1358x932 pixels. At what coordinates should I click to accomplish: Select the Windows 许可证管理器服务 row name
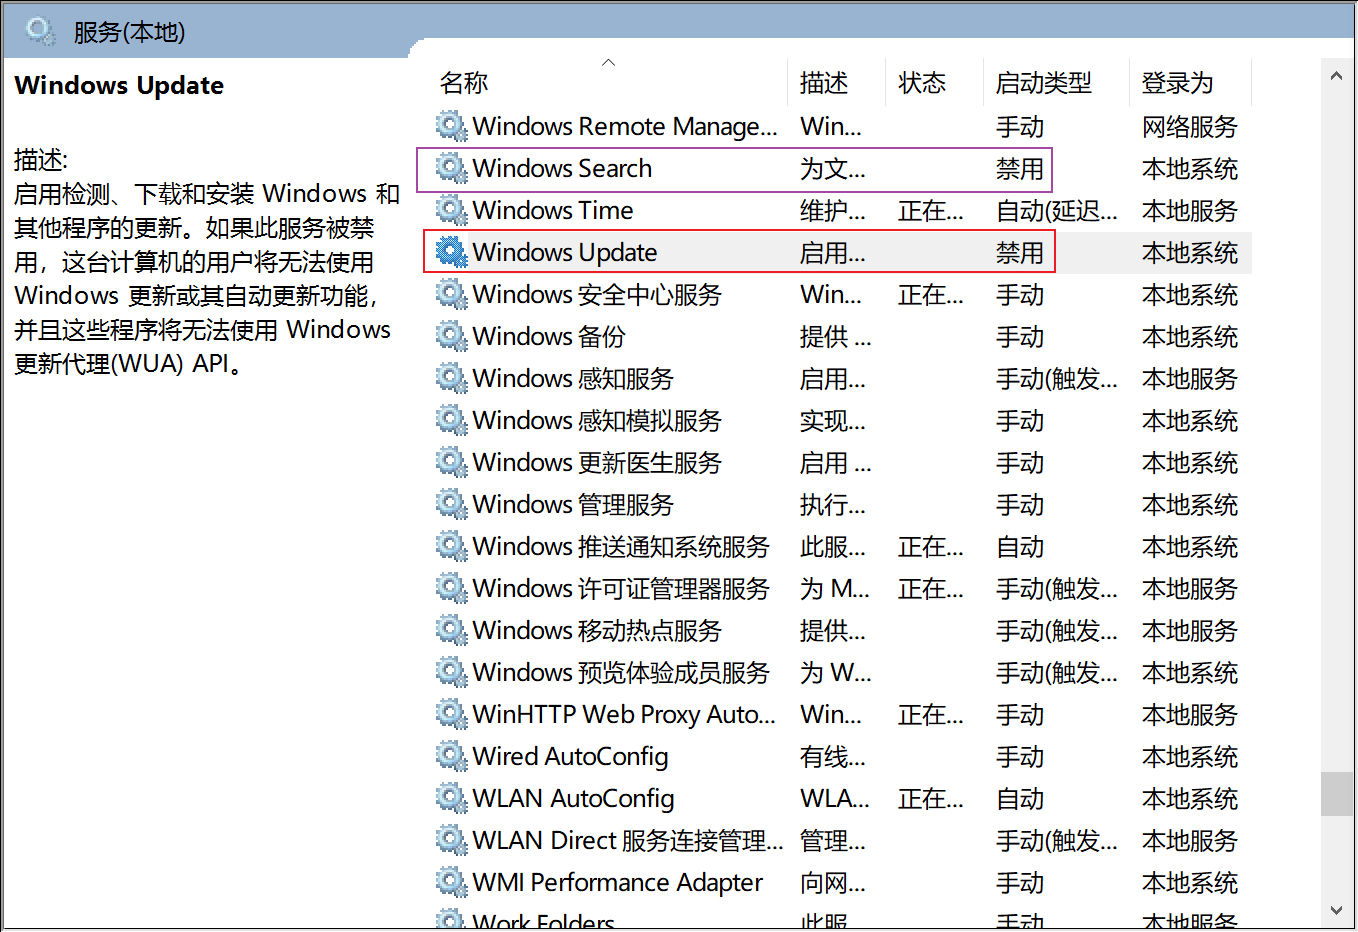coord(621,588)
